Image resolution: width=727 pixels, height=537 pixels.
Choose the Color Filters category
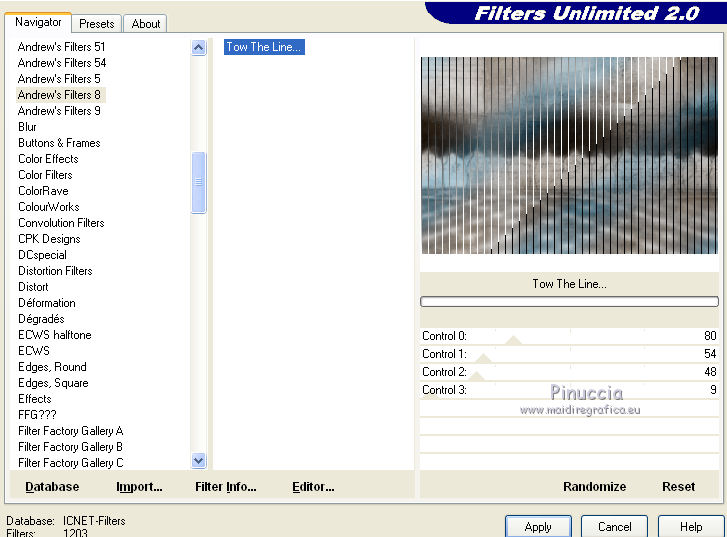(45, 175)
